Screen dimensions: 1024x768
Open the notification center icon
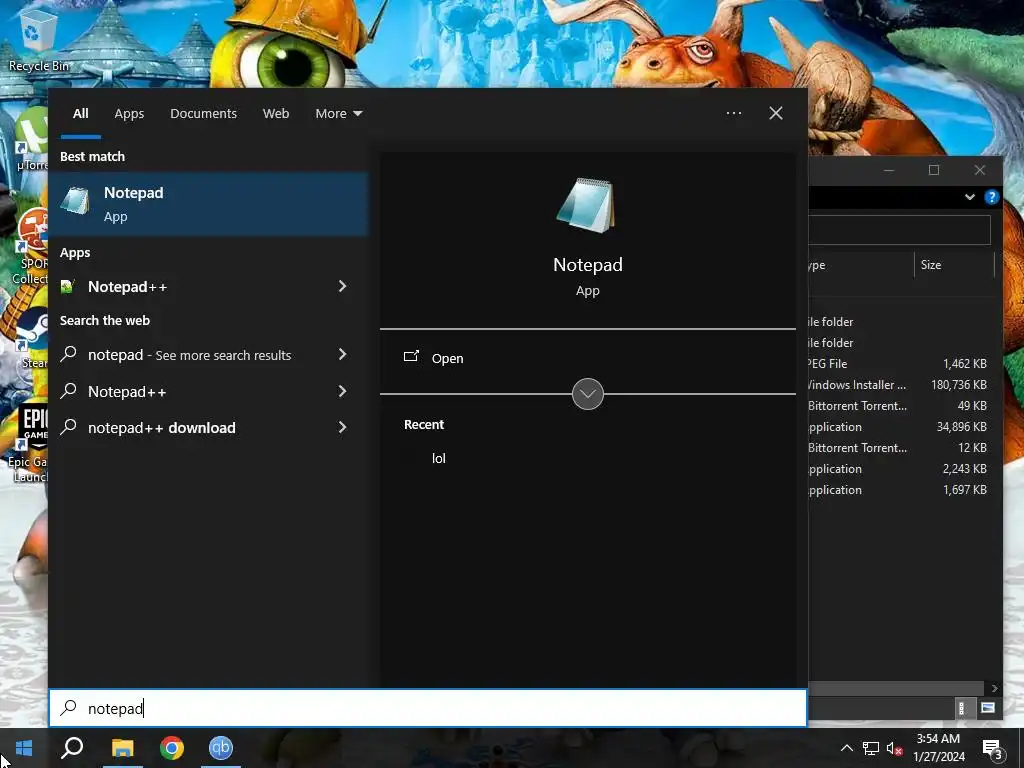tap(992, 748)
